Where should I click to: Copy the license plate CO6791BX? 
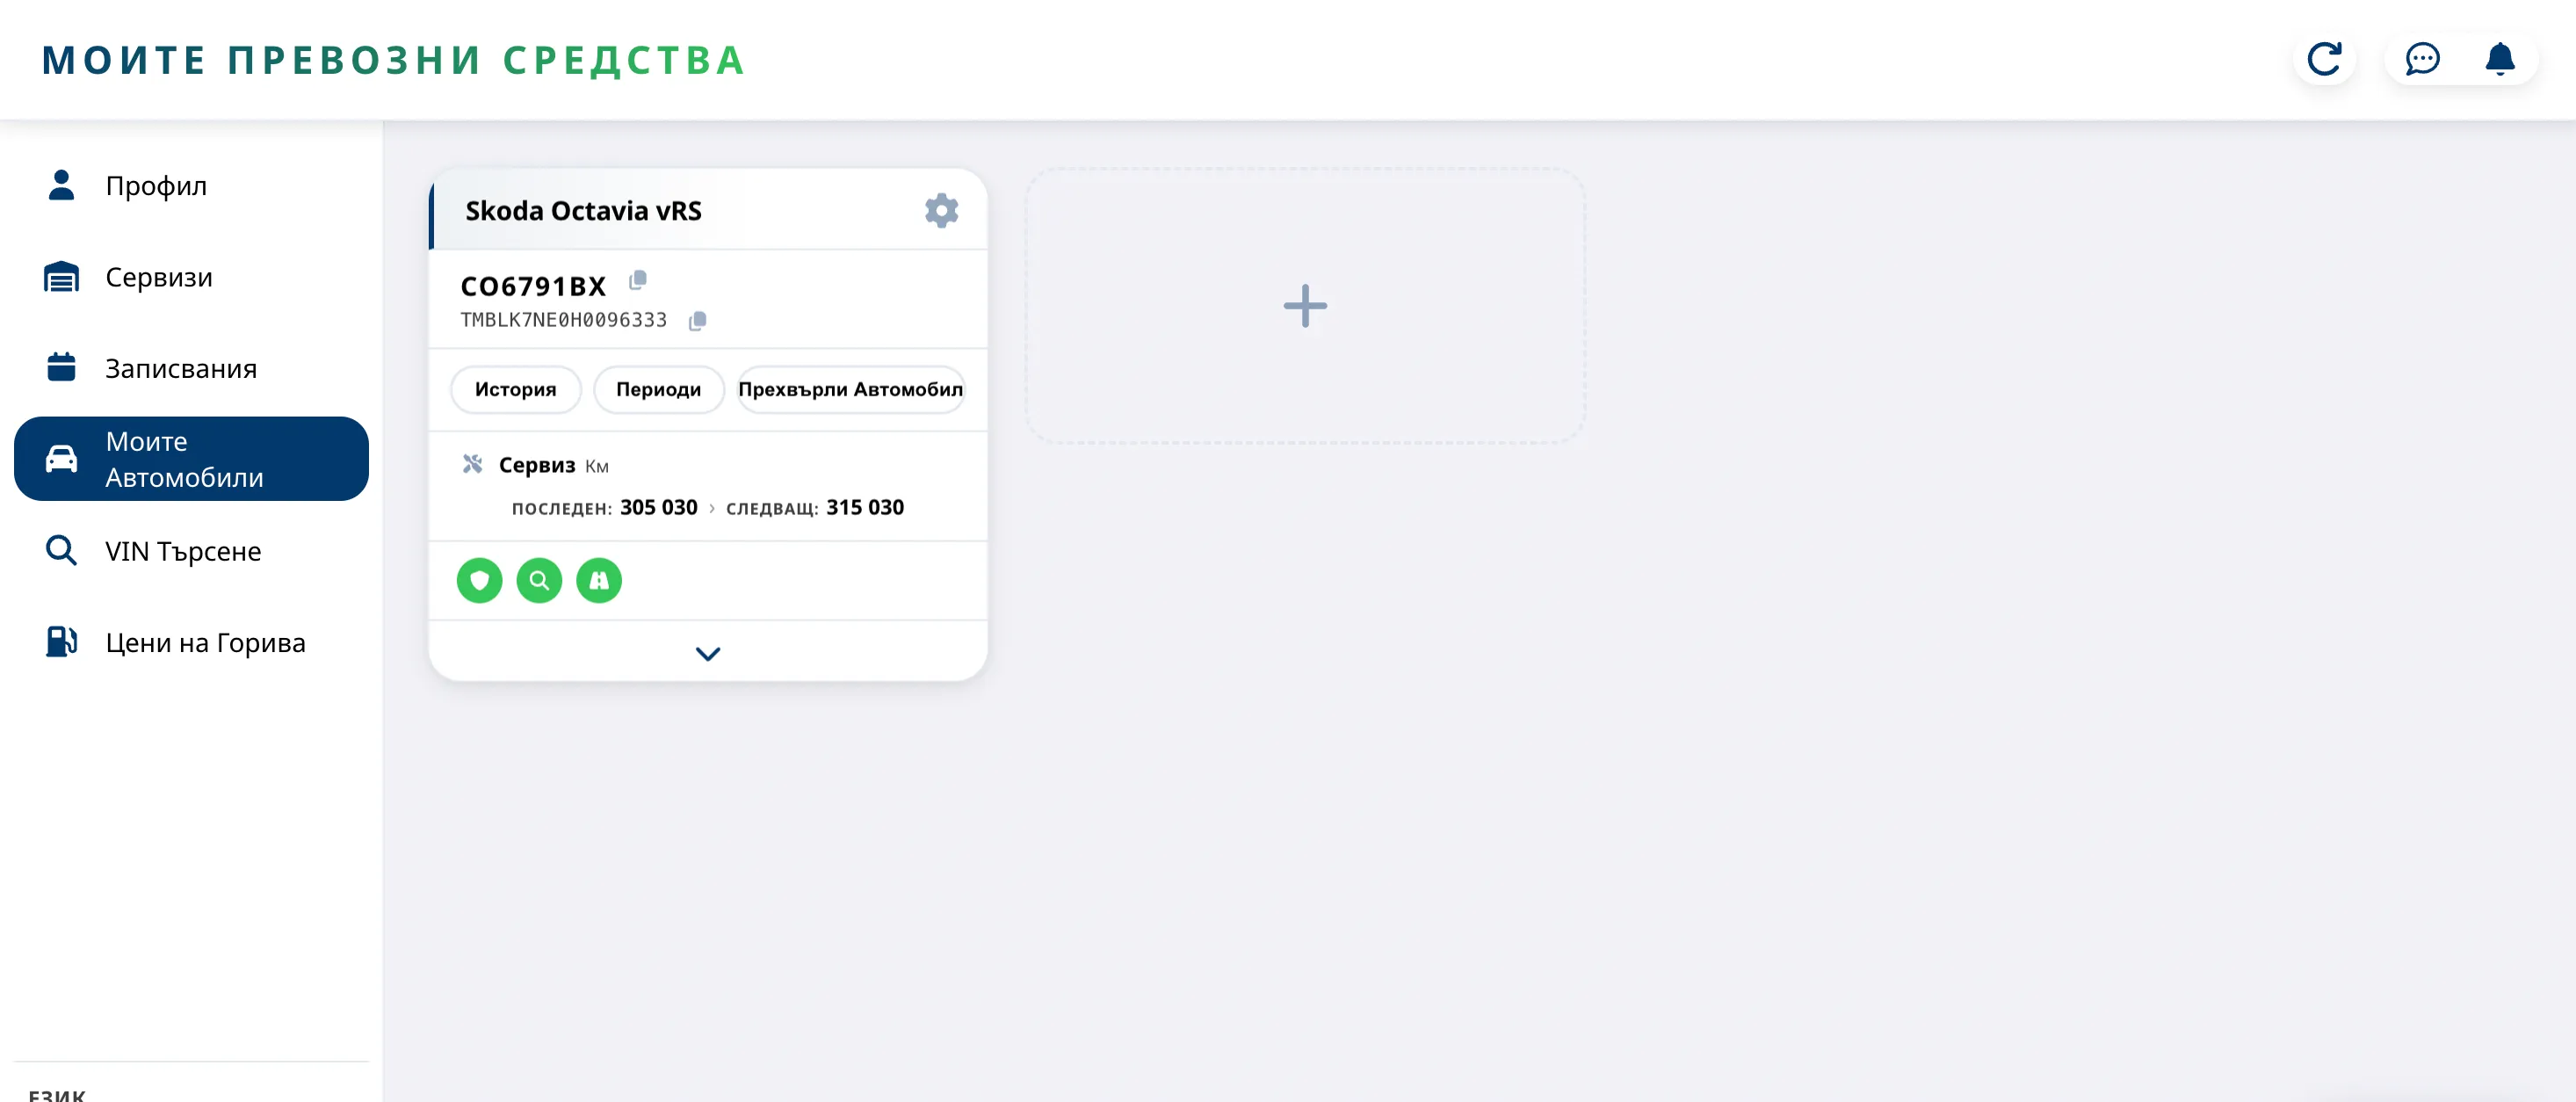(x=637, y=280)
